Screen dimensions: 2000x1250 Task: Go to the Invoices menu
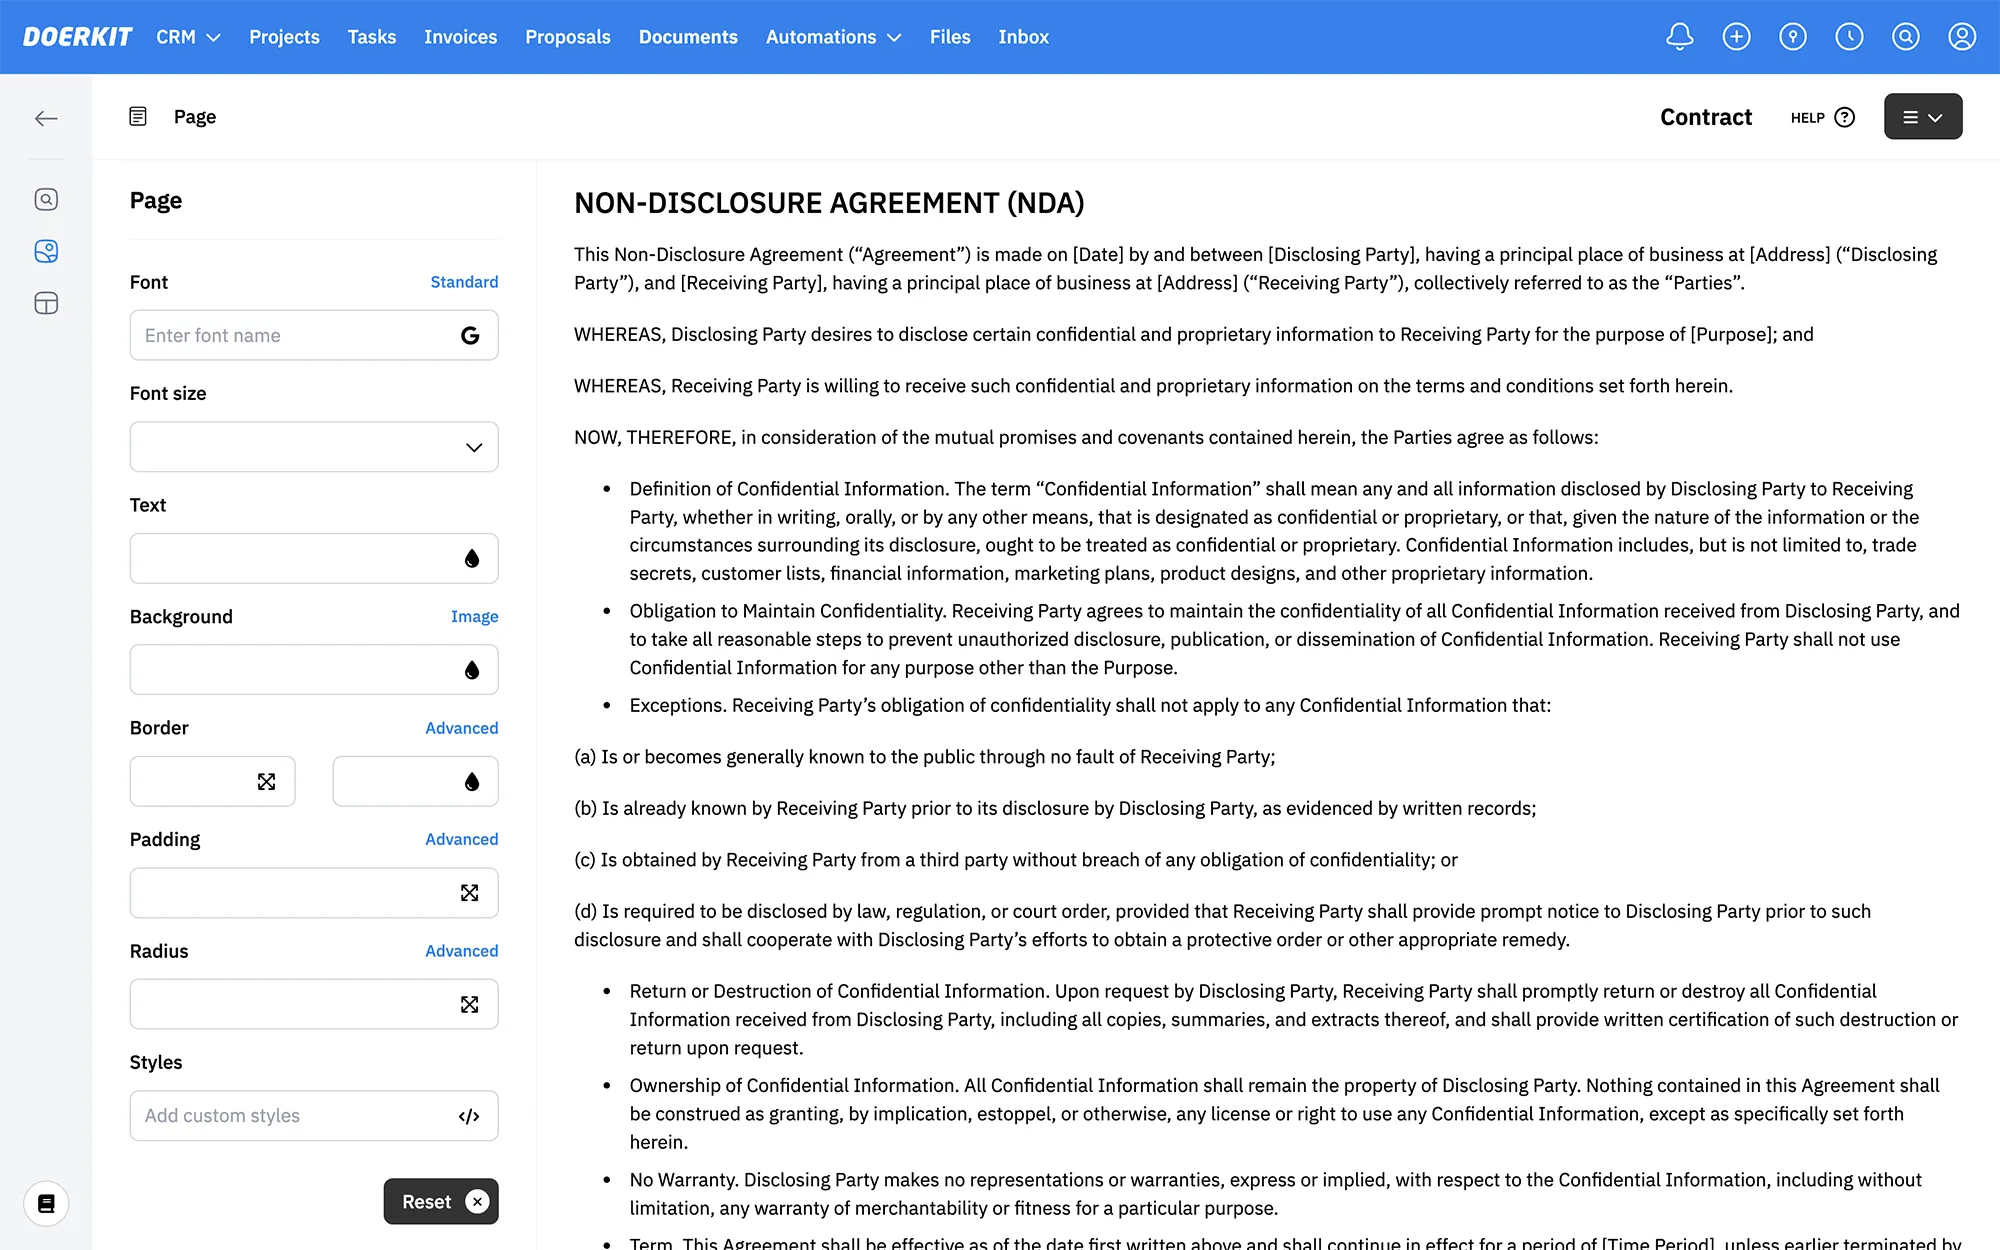pos(460,37)
